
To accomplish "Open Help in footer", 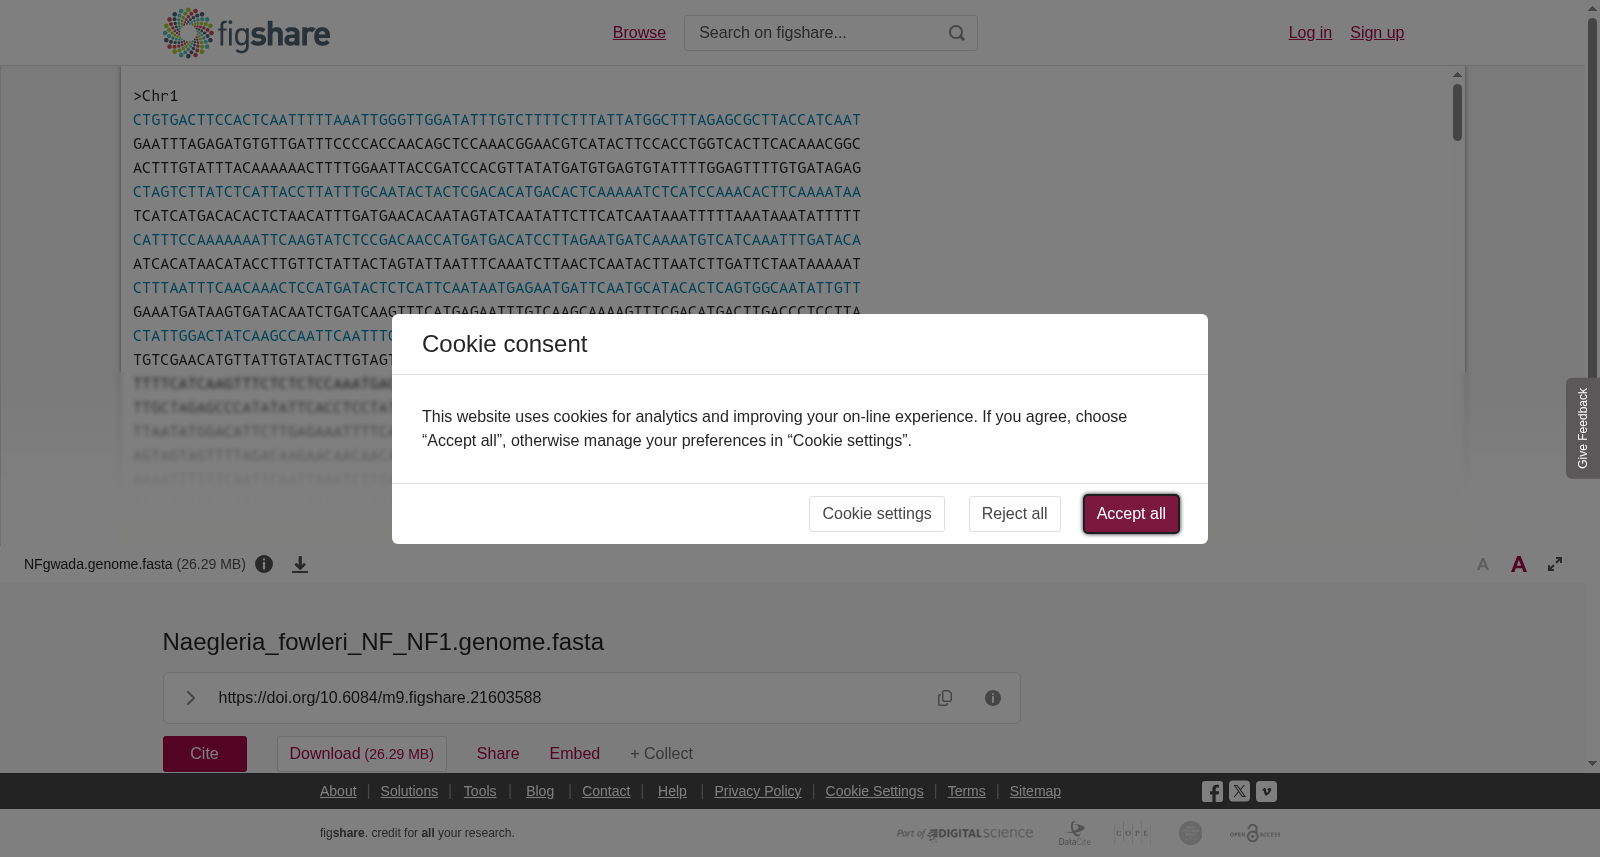I will (x=672, y=791).
